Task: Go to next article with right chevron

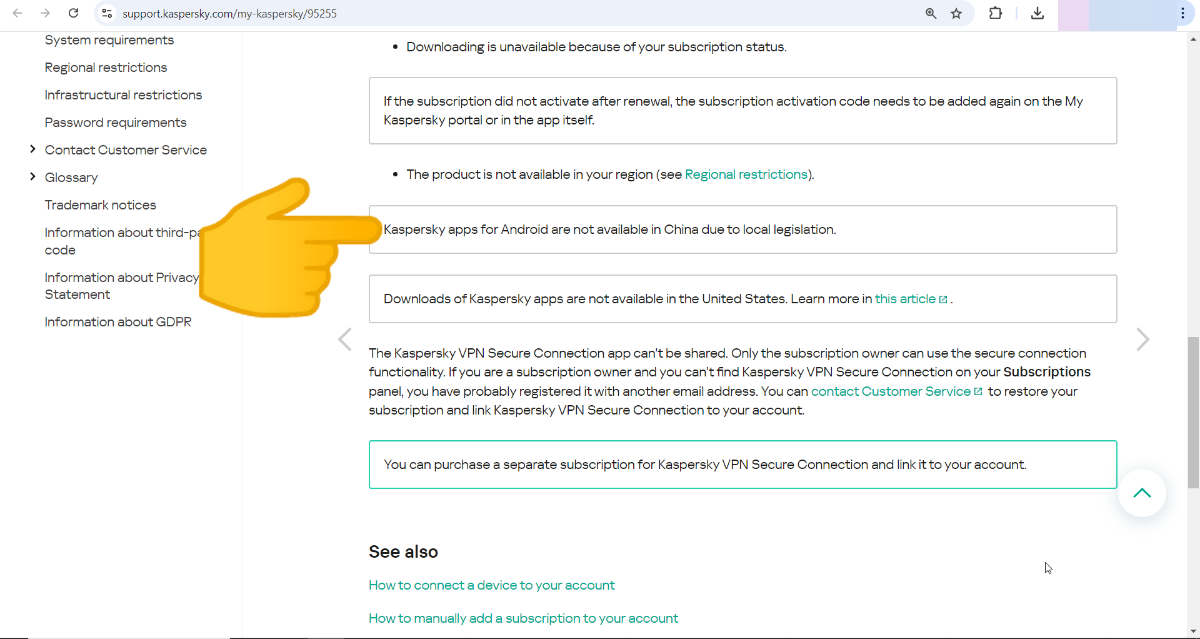Action: pyautogui.click(x=1143, y=340)
